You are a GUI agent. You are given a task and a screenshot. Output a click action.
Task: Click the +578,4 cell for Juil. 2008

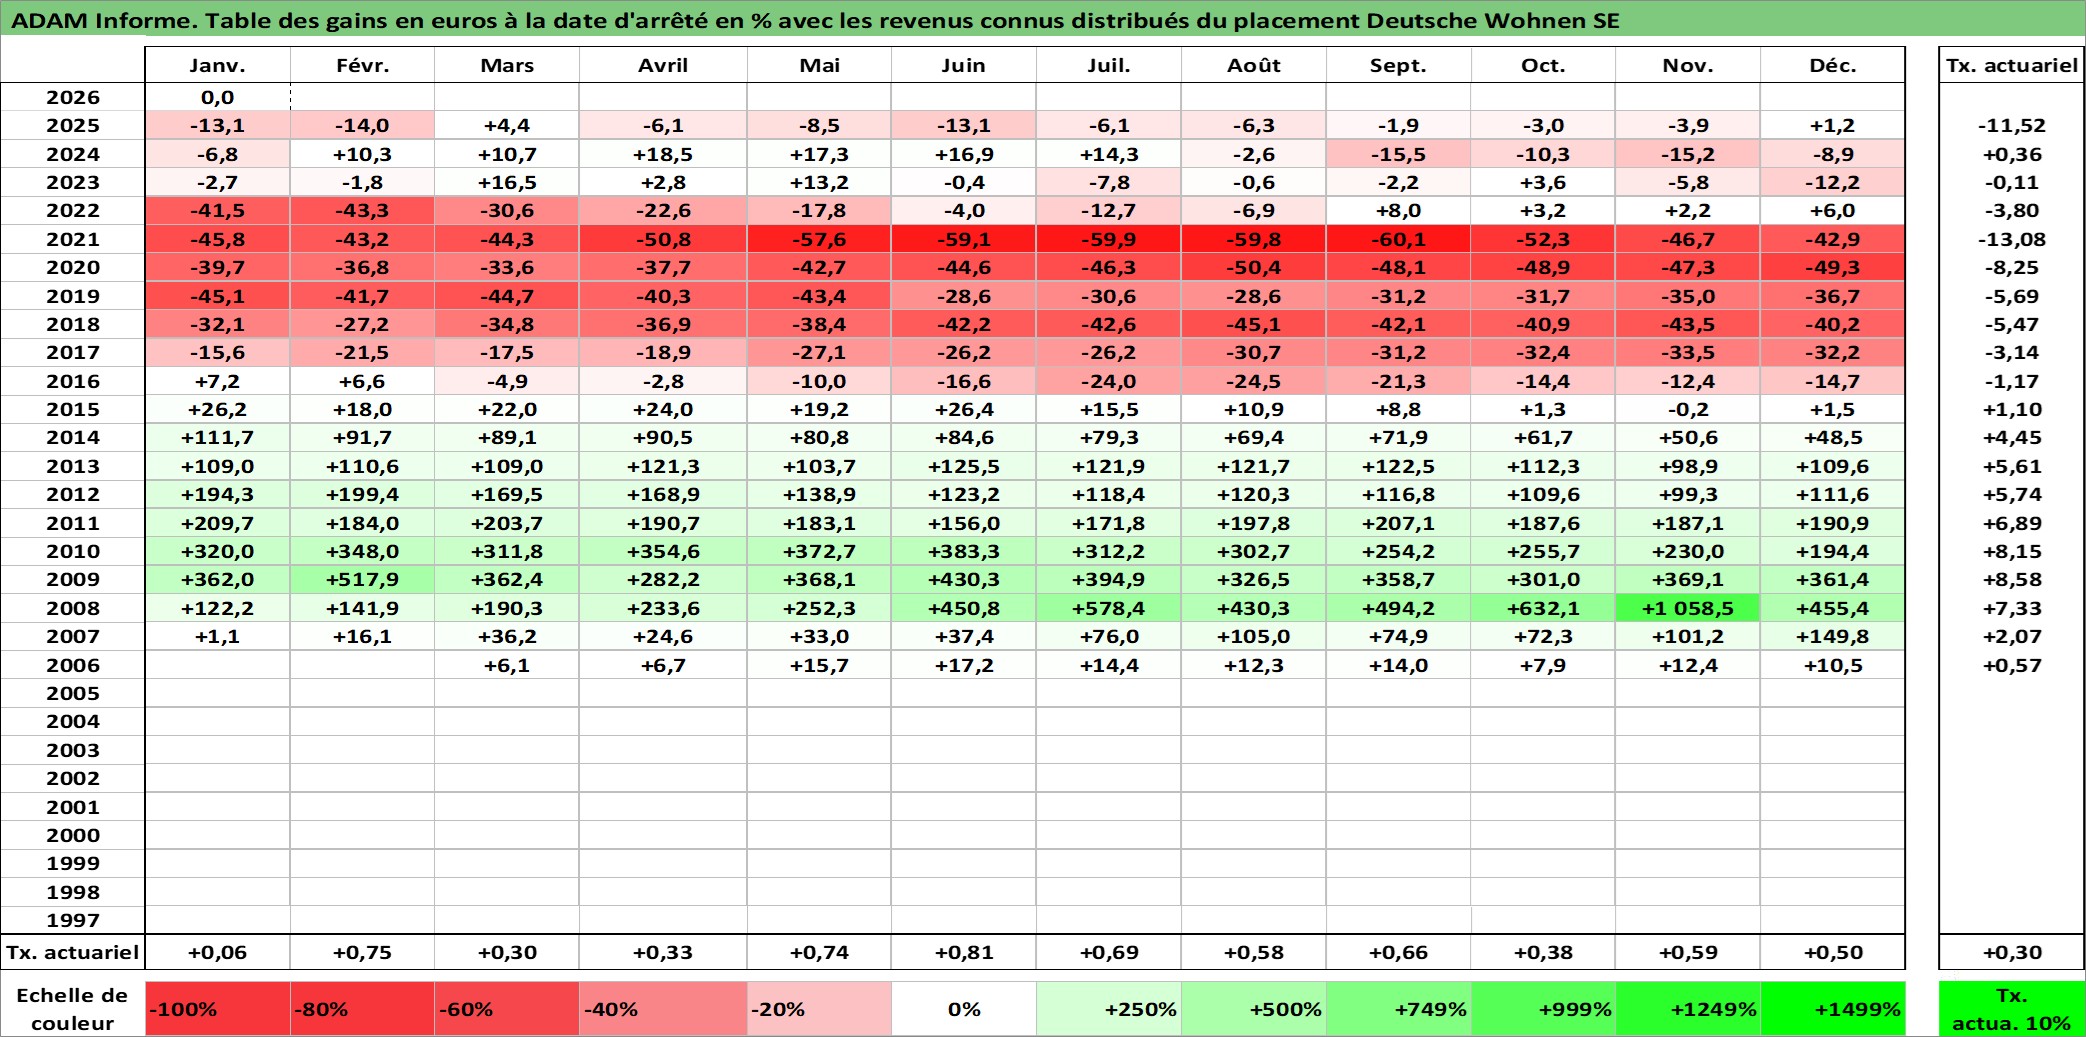pos(1109,608)
